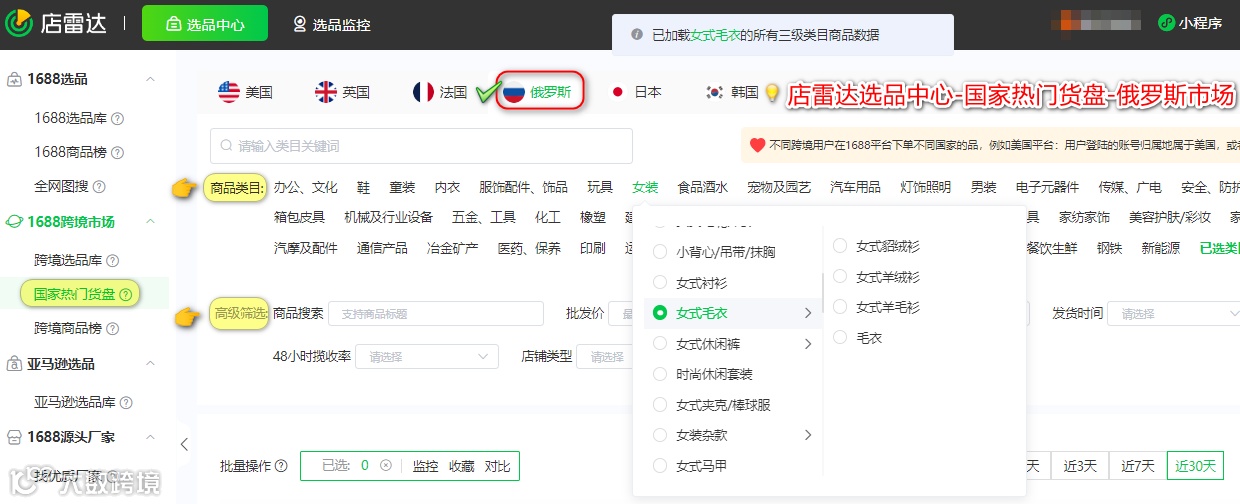Open 跨境商品榜 in the sidebar

click(70, 328)
